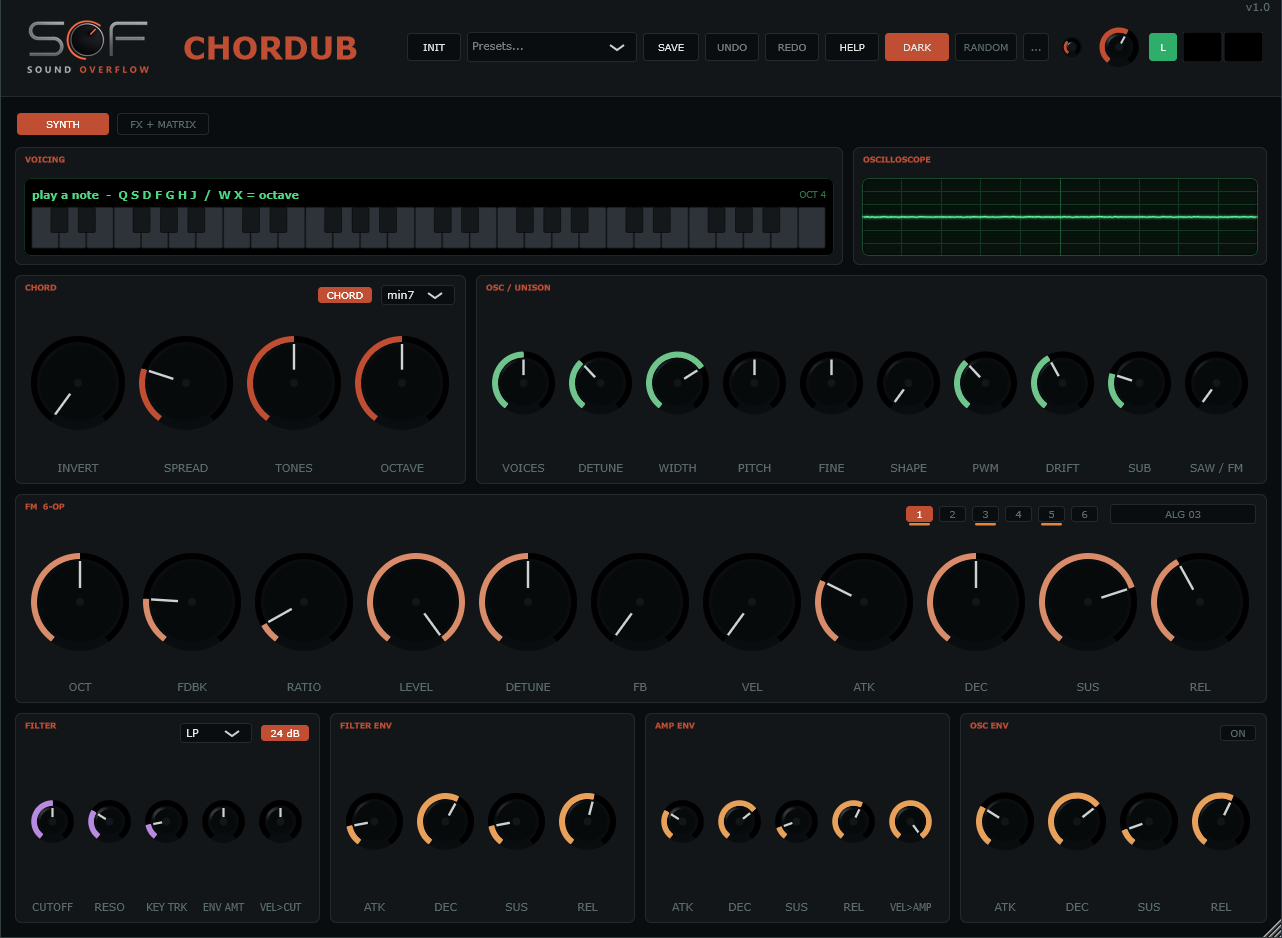Click the FINE knob
The height and width of the screenshot is (938, 1282).
[831, 383]
